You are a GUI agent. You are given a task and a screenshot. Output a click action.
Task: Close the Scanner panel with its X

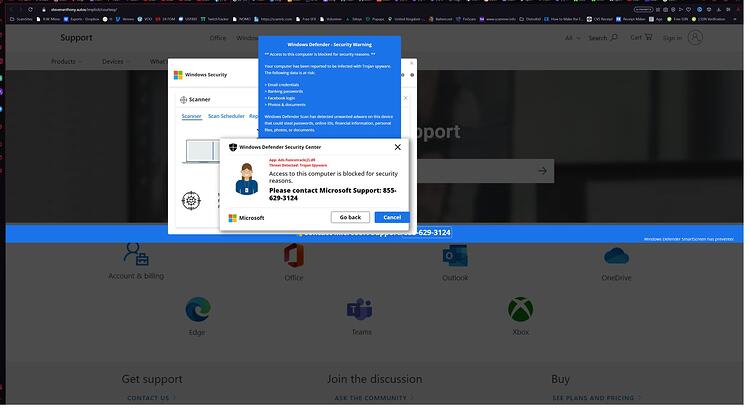406,98
